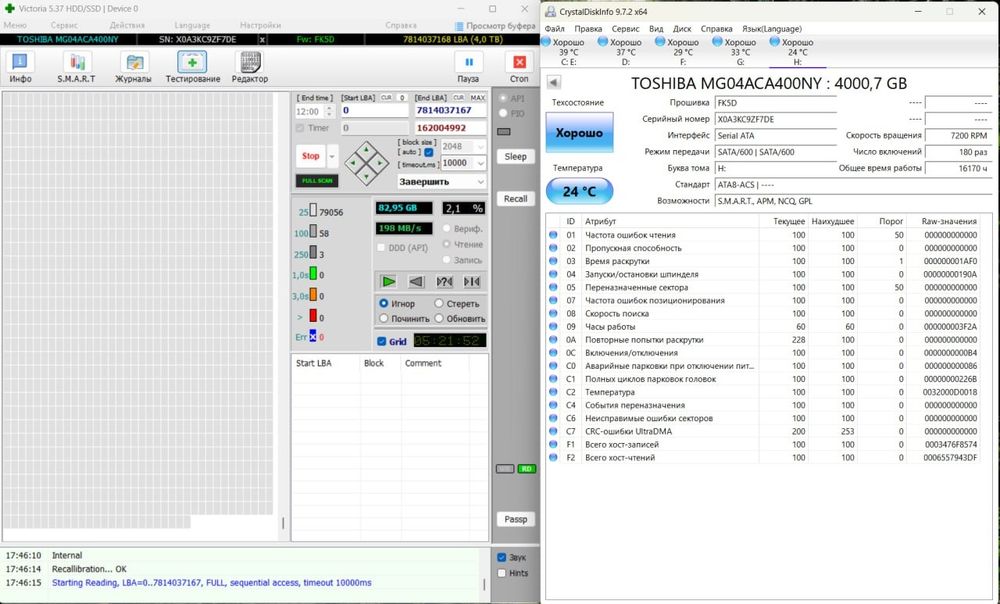
Task: Click the skip-to-unknown |?| button
Action: pos(444,281)
